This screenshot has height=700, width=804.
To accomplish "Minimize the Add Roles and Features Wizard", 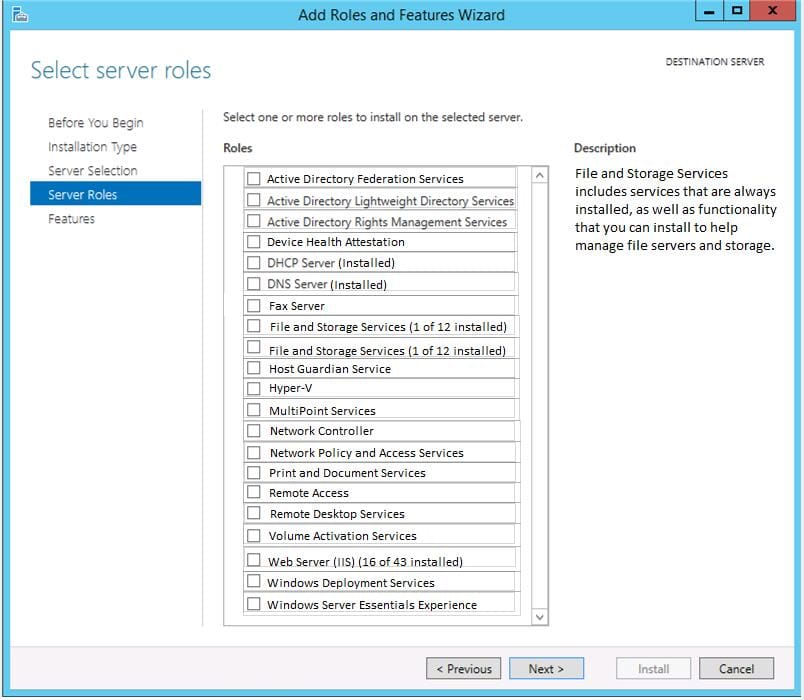I will (709, 11).
